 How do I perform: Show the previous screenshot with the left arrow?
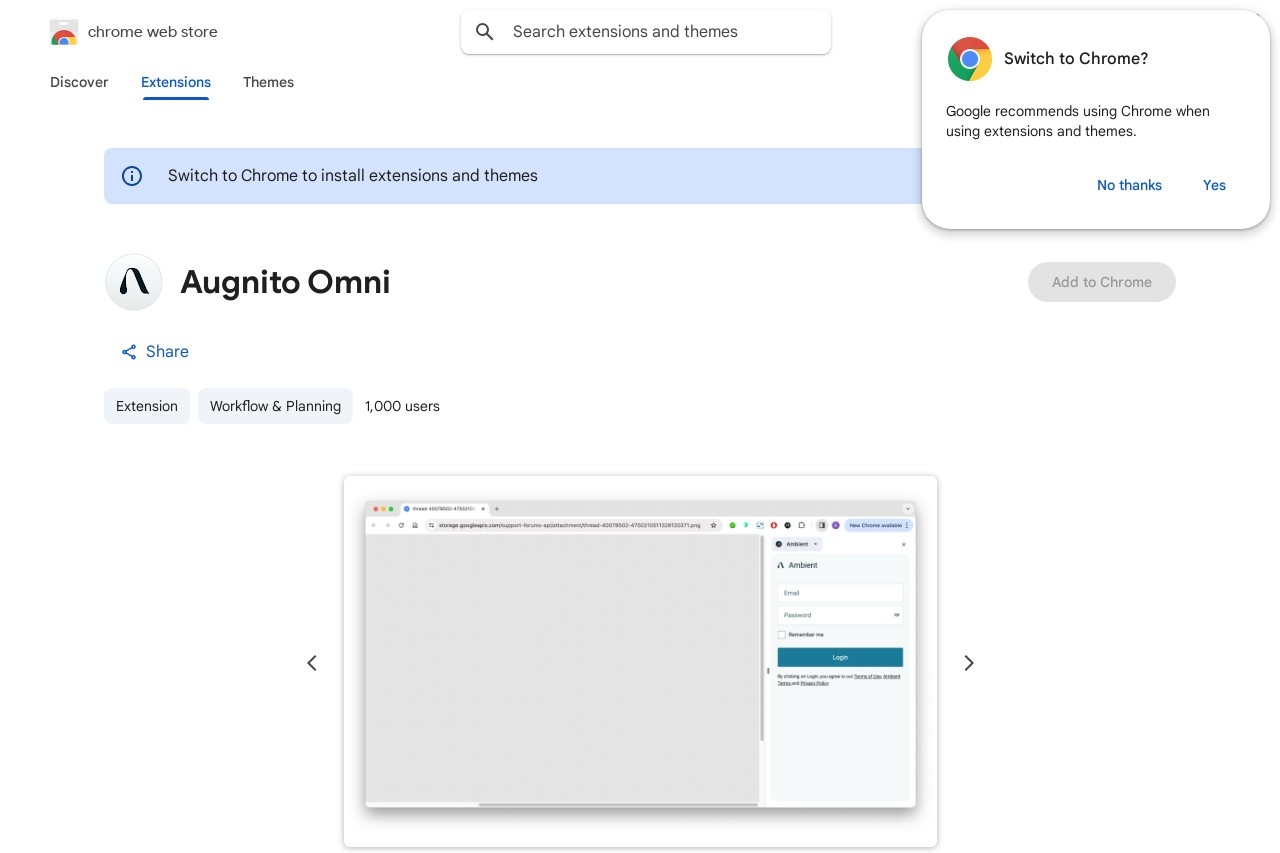[312, 663]
